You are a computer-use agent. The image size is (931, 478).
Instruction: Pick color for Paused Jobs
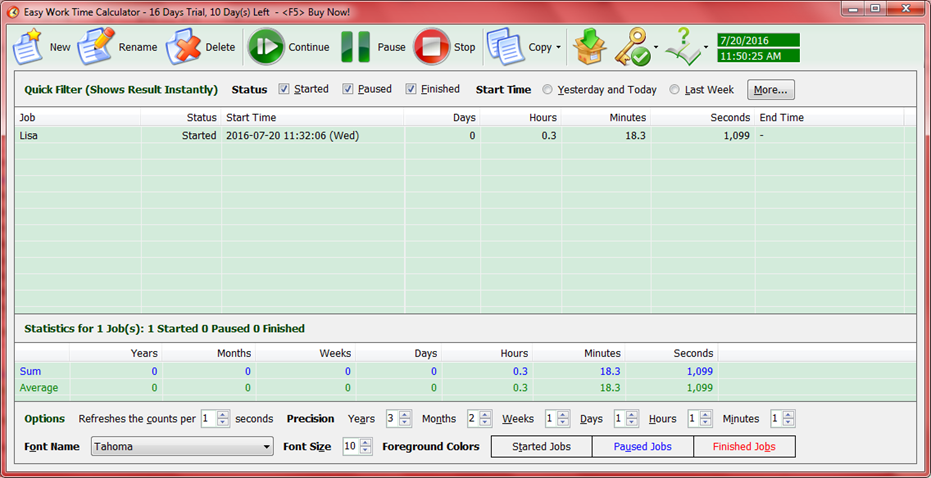coord(643,447)
